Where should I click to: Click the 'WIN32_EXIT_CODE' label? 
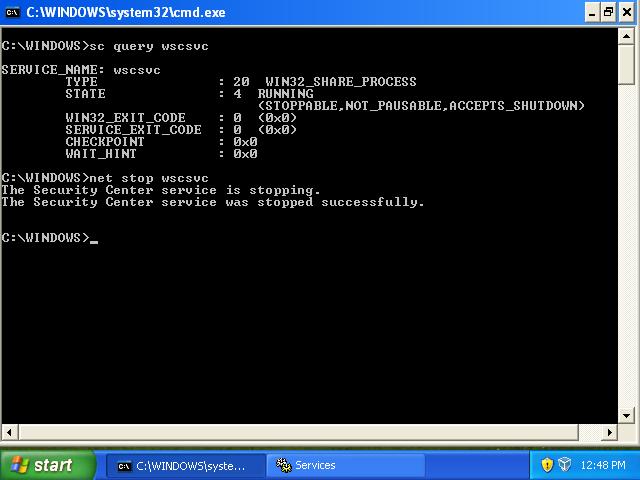tap(125, 118)
